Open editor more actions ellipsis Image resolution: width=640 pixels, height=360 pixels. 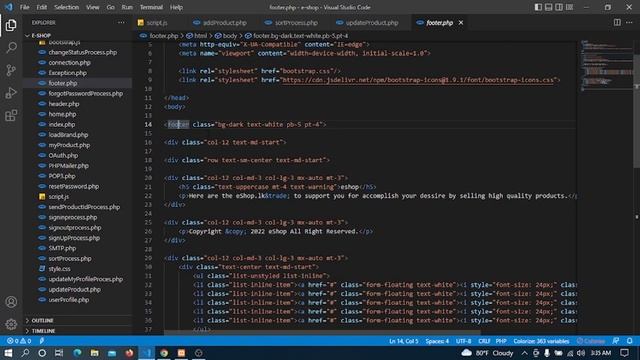[629, 22]
